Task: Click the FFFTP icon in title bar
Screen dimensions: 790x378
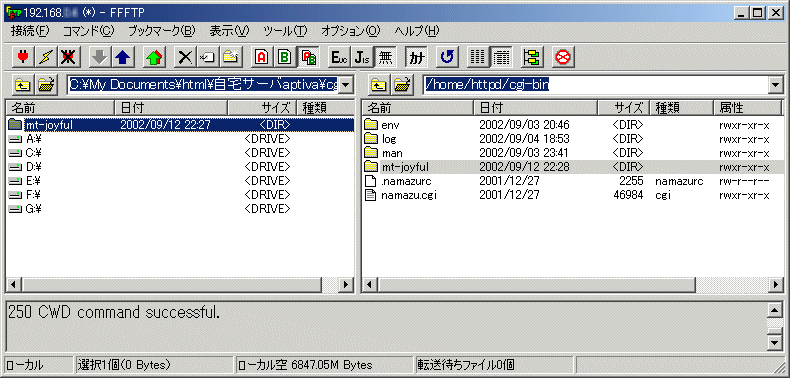Action: tap(13, 13)
